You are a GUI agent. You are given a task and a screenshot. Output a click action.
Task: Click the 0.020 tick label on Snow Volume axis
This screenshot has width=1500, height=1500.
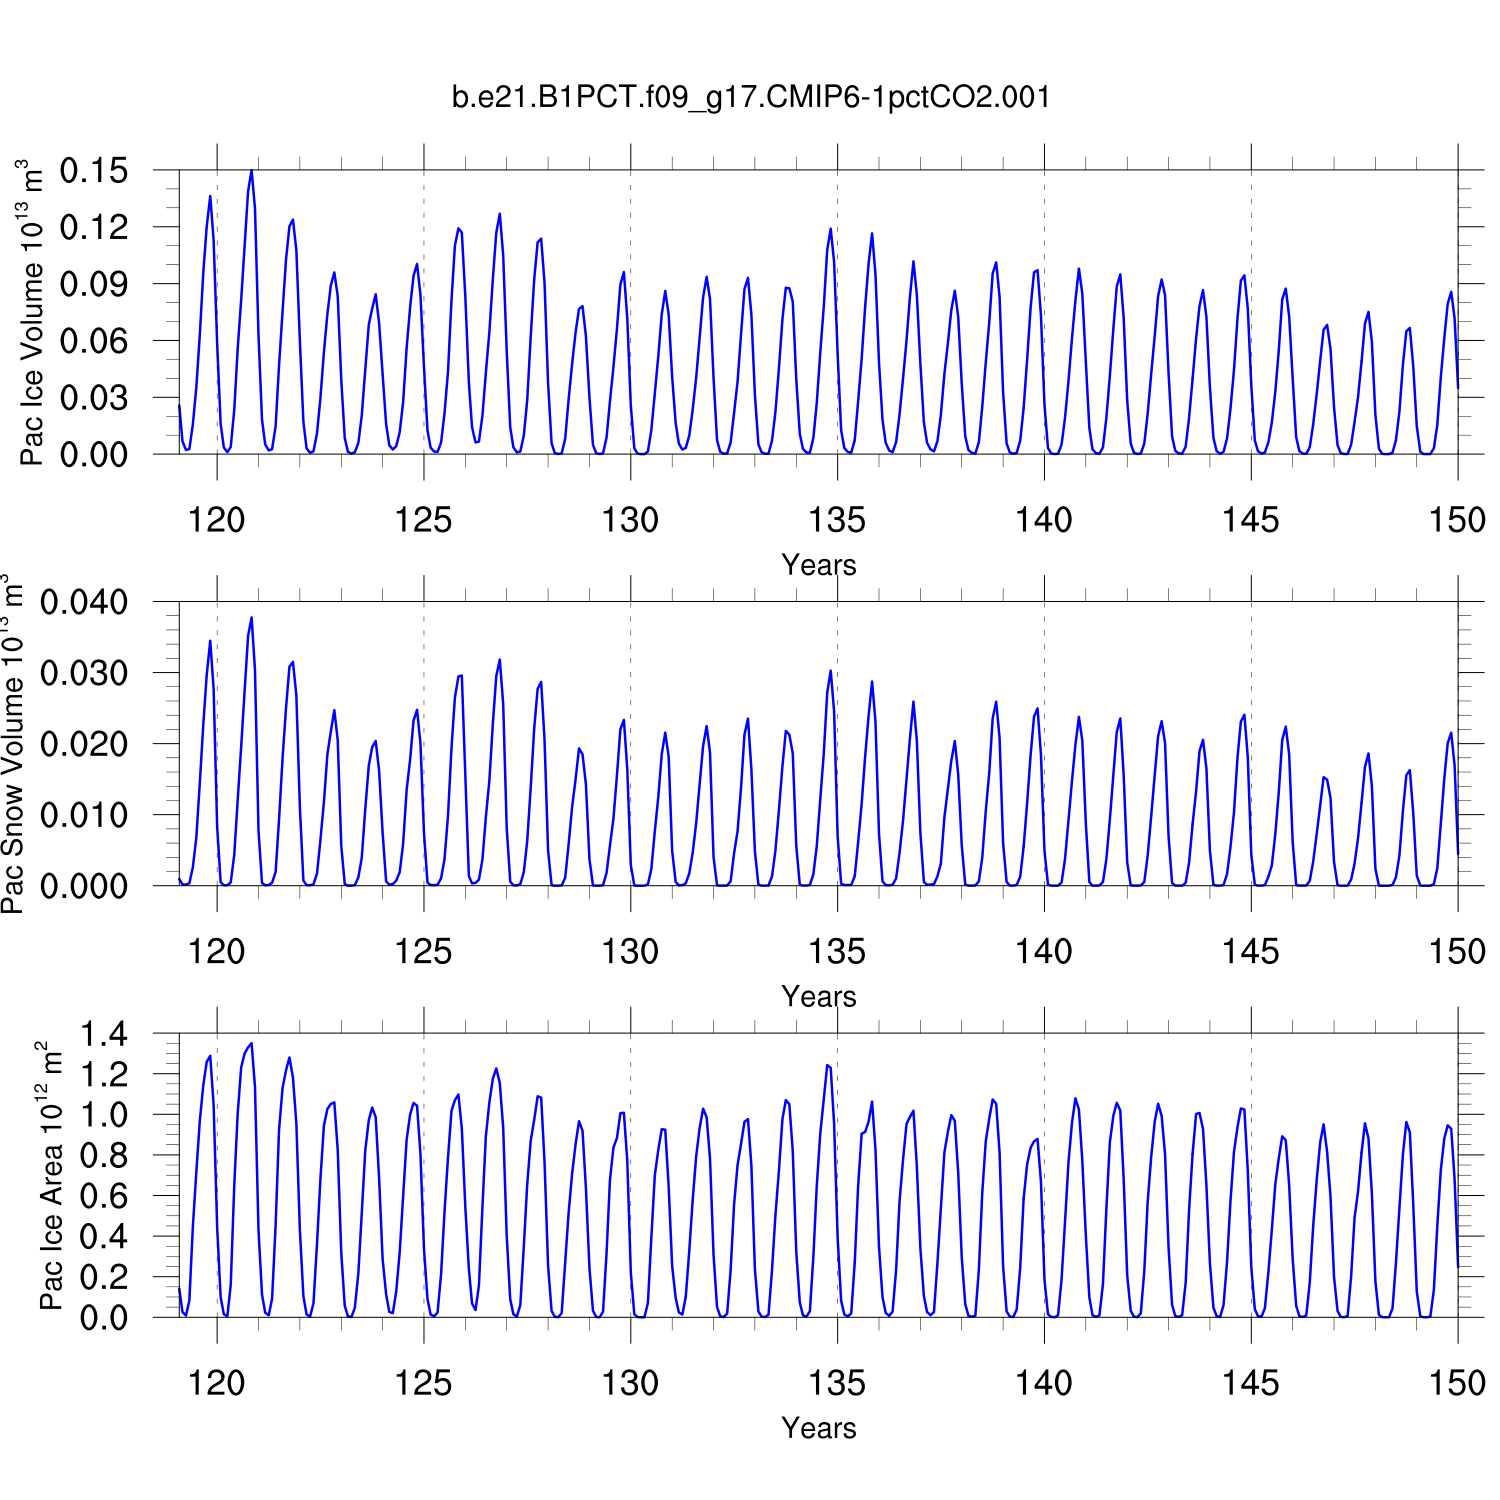pyautogui.click(x=84, y=744)
